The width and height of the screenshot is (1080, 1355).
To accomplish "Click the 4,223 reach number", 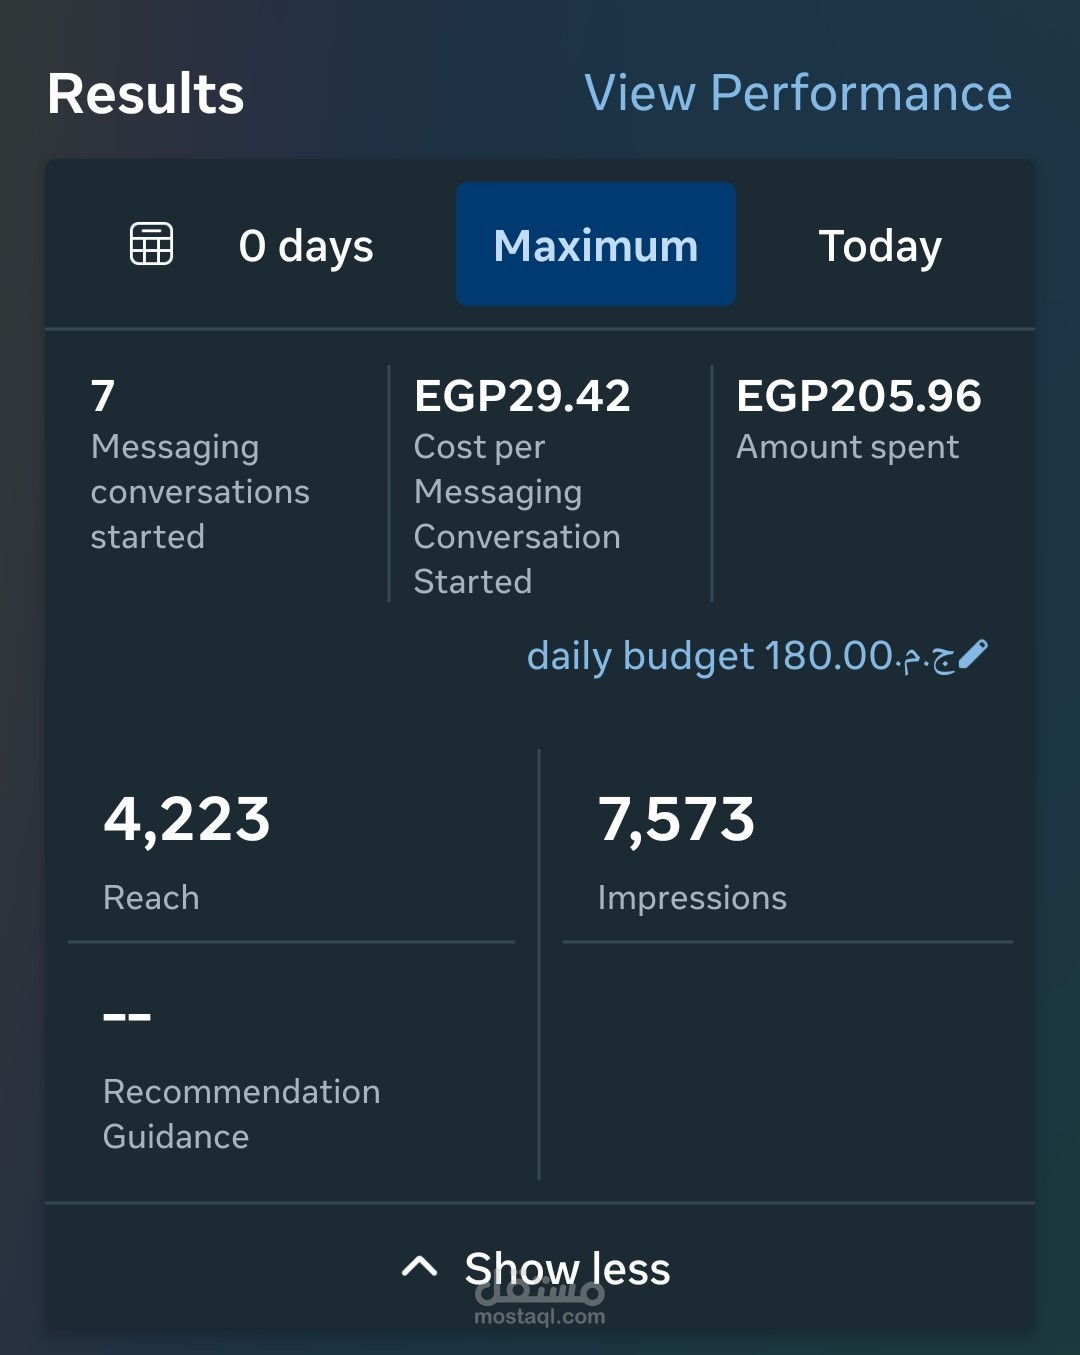I will 187,820.
